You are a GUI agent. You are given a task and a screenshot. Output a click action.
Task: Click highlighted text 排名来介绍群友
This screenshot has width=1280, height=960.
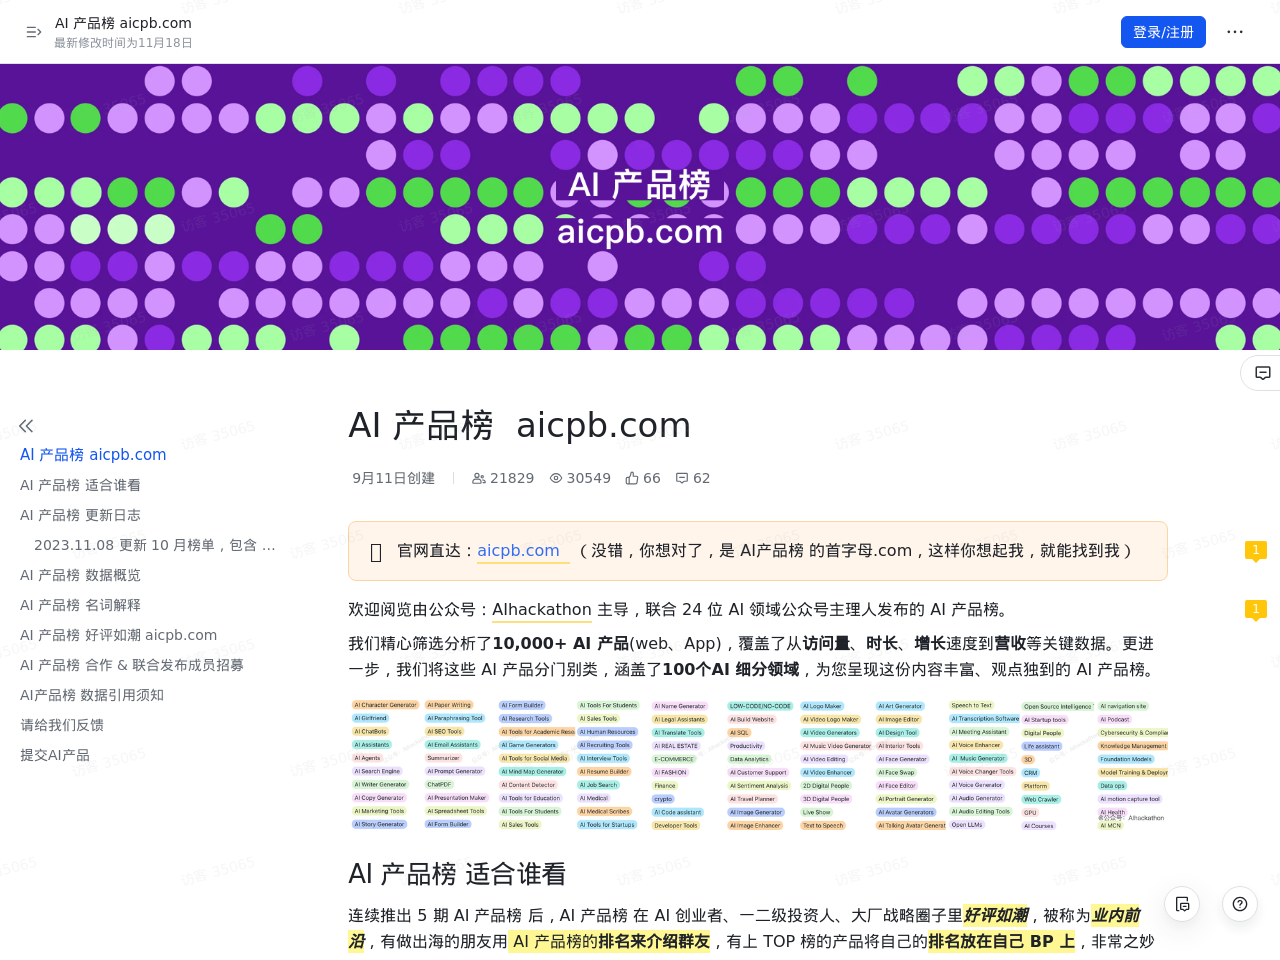[x=654, y=941]
